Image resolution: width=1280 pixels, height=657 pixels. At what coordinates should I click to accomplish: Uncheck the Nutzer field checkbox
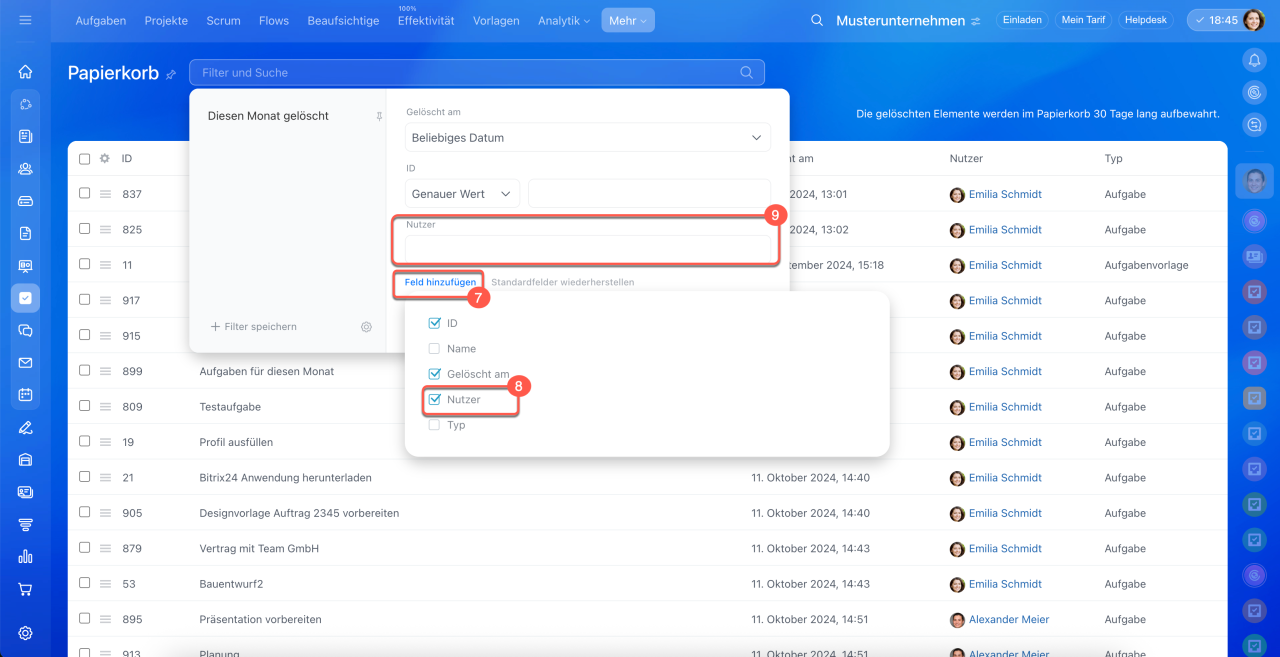[434, 400]
